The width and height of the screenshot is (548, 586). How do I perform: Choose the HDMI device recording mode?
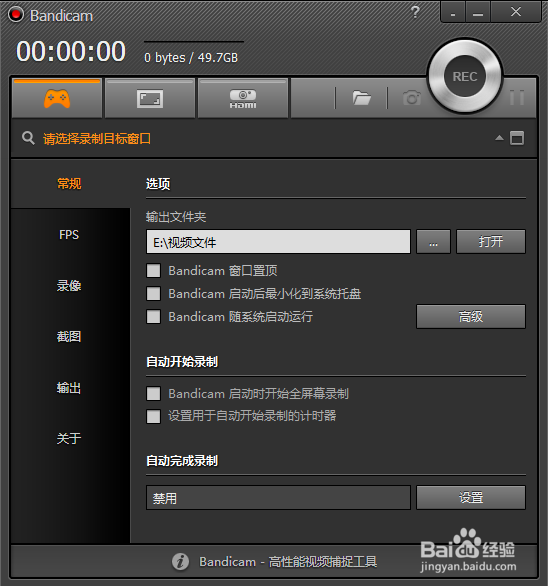243,99
